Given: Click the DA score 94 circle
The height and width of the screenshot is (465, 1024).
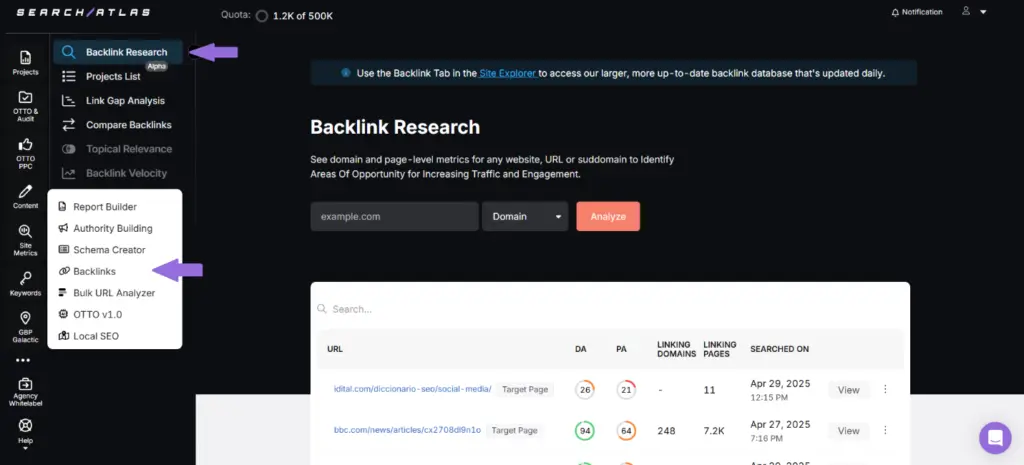Looking at the screenshot, I should click(x=585, y=431).
